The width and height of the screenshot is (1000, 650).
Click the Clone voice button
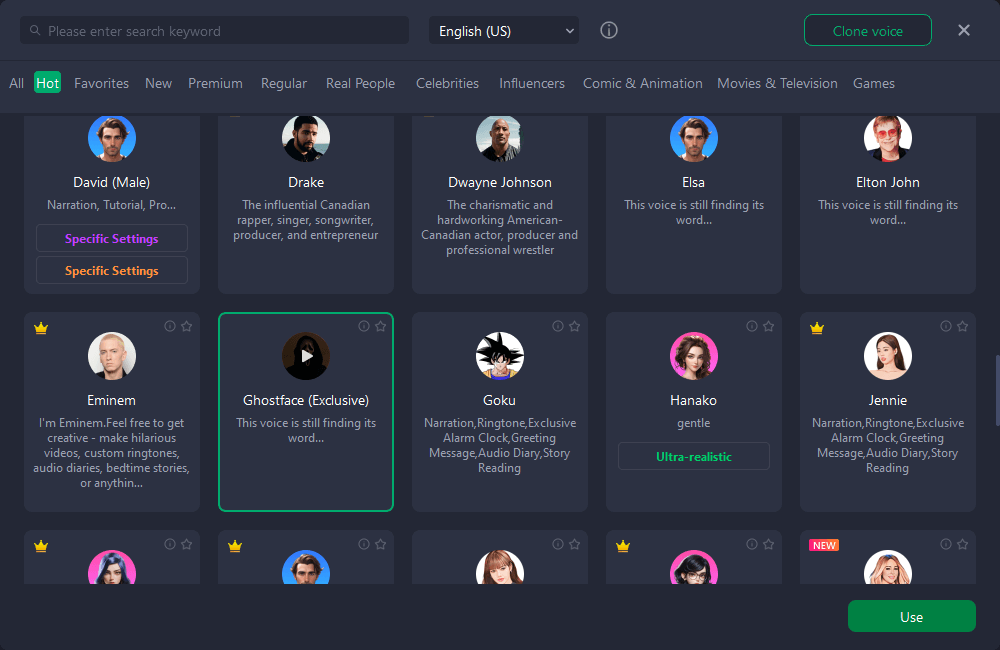867,31
